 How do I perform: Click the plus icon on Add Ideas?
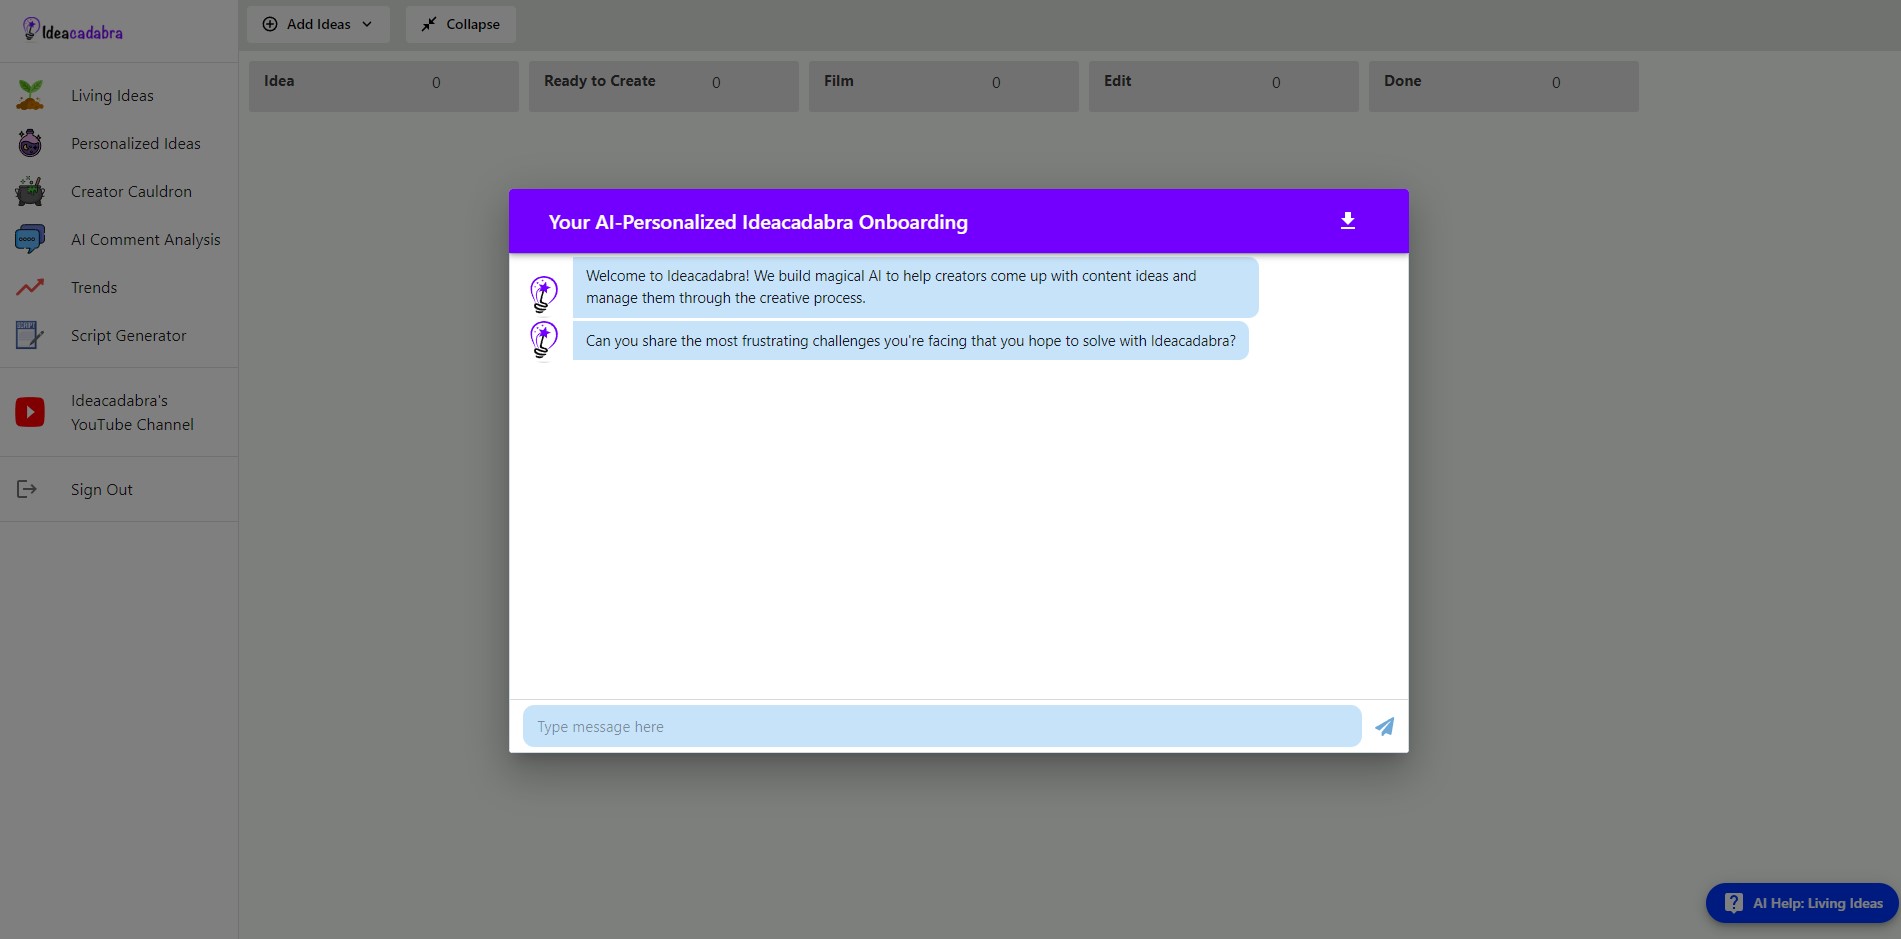(270, 24)
